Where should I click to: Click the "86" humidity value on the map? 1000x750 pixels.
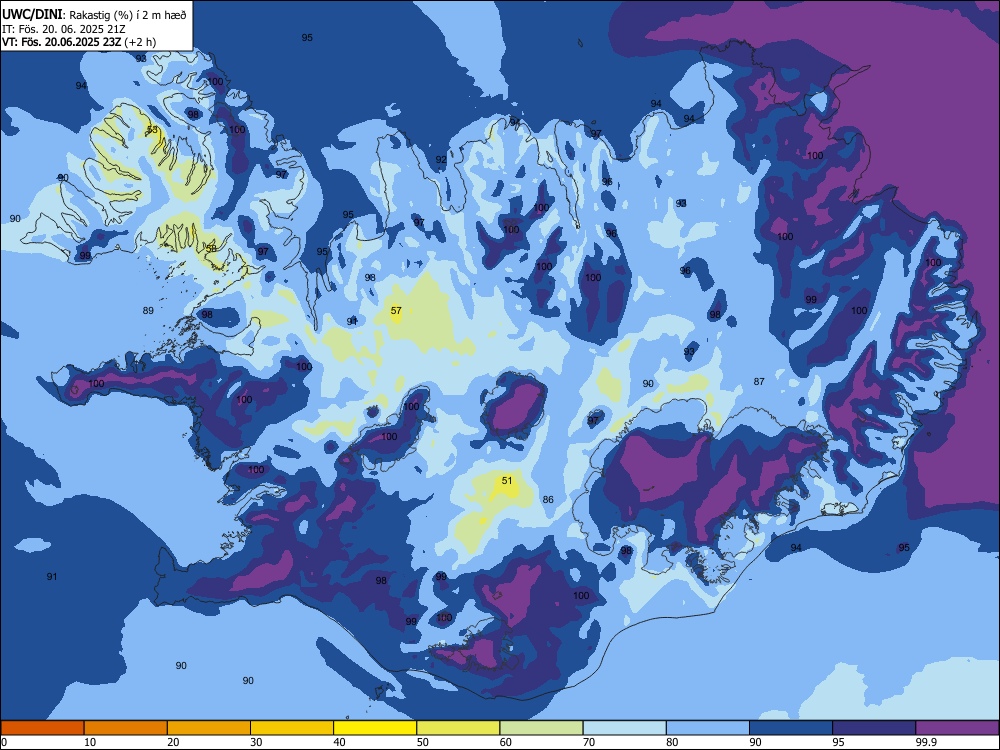(548, 499)
